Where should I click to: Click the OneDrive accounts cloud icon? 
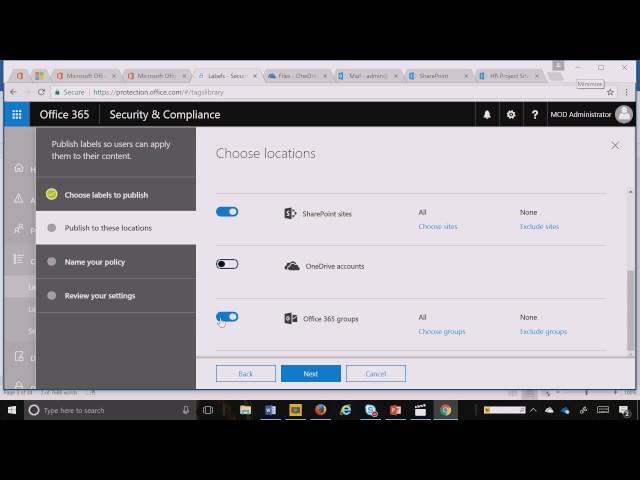tap(292, 266)
